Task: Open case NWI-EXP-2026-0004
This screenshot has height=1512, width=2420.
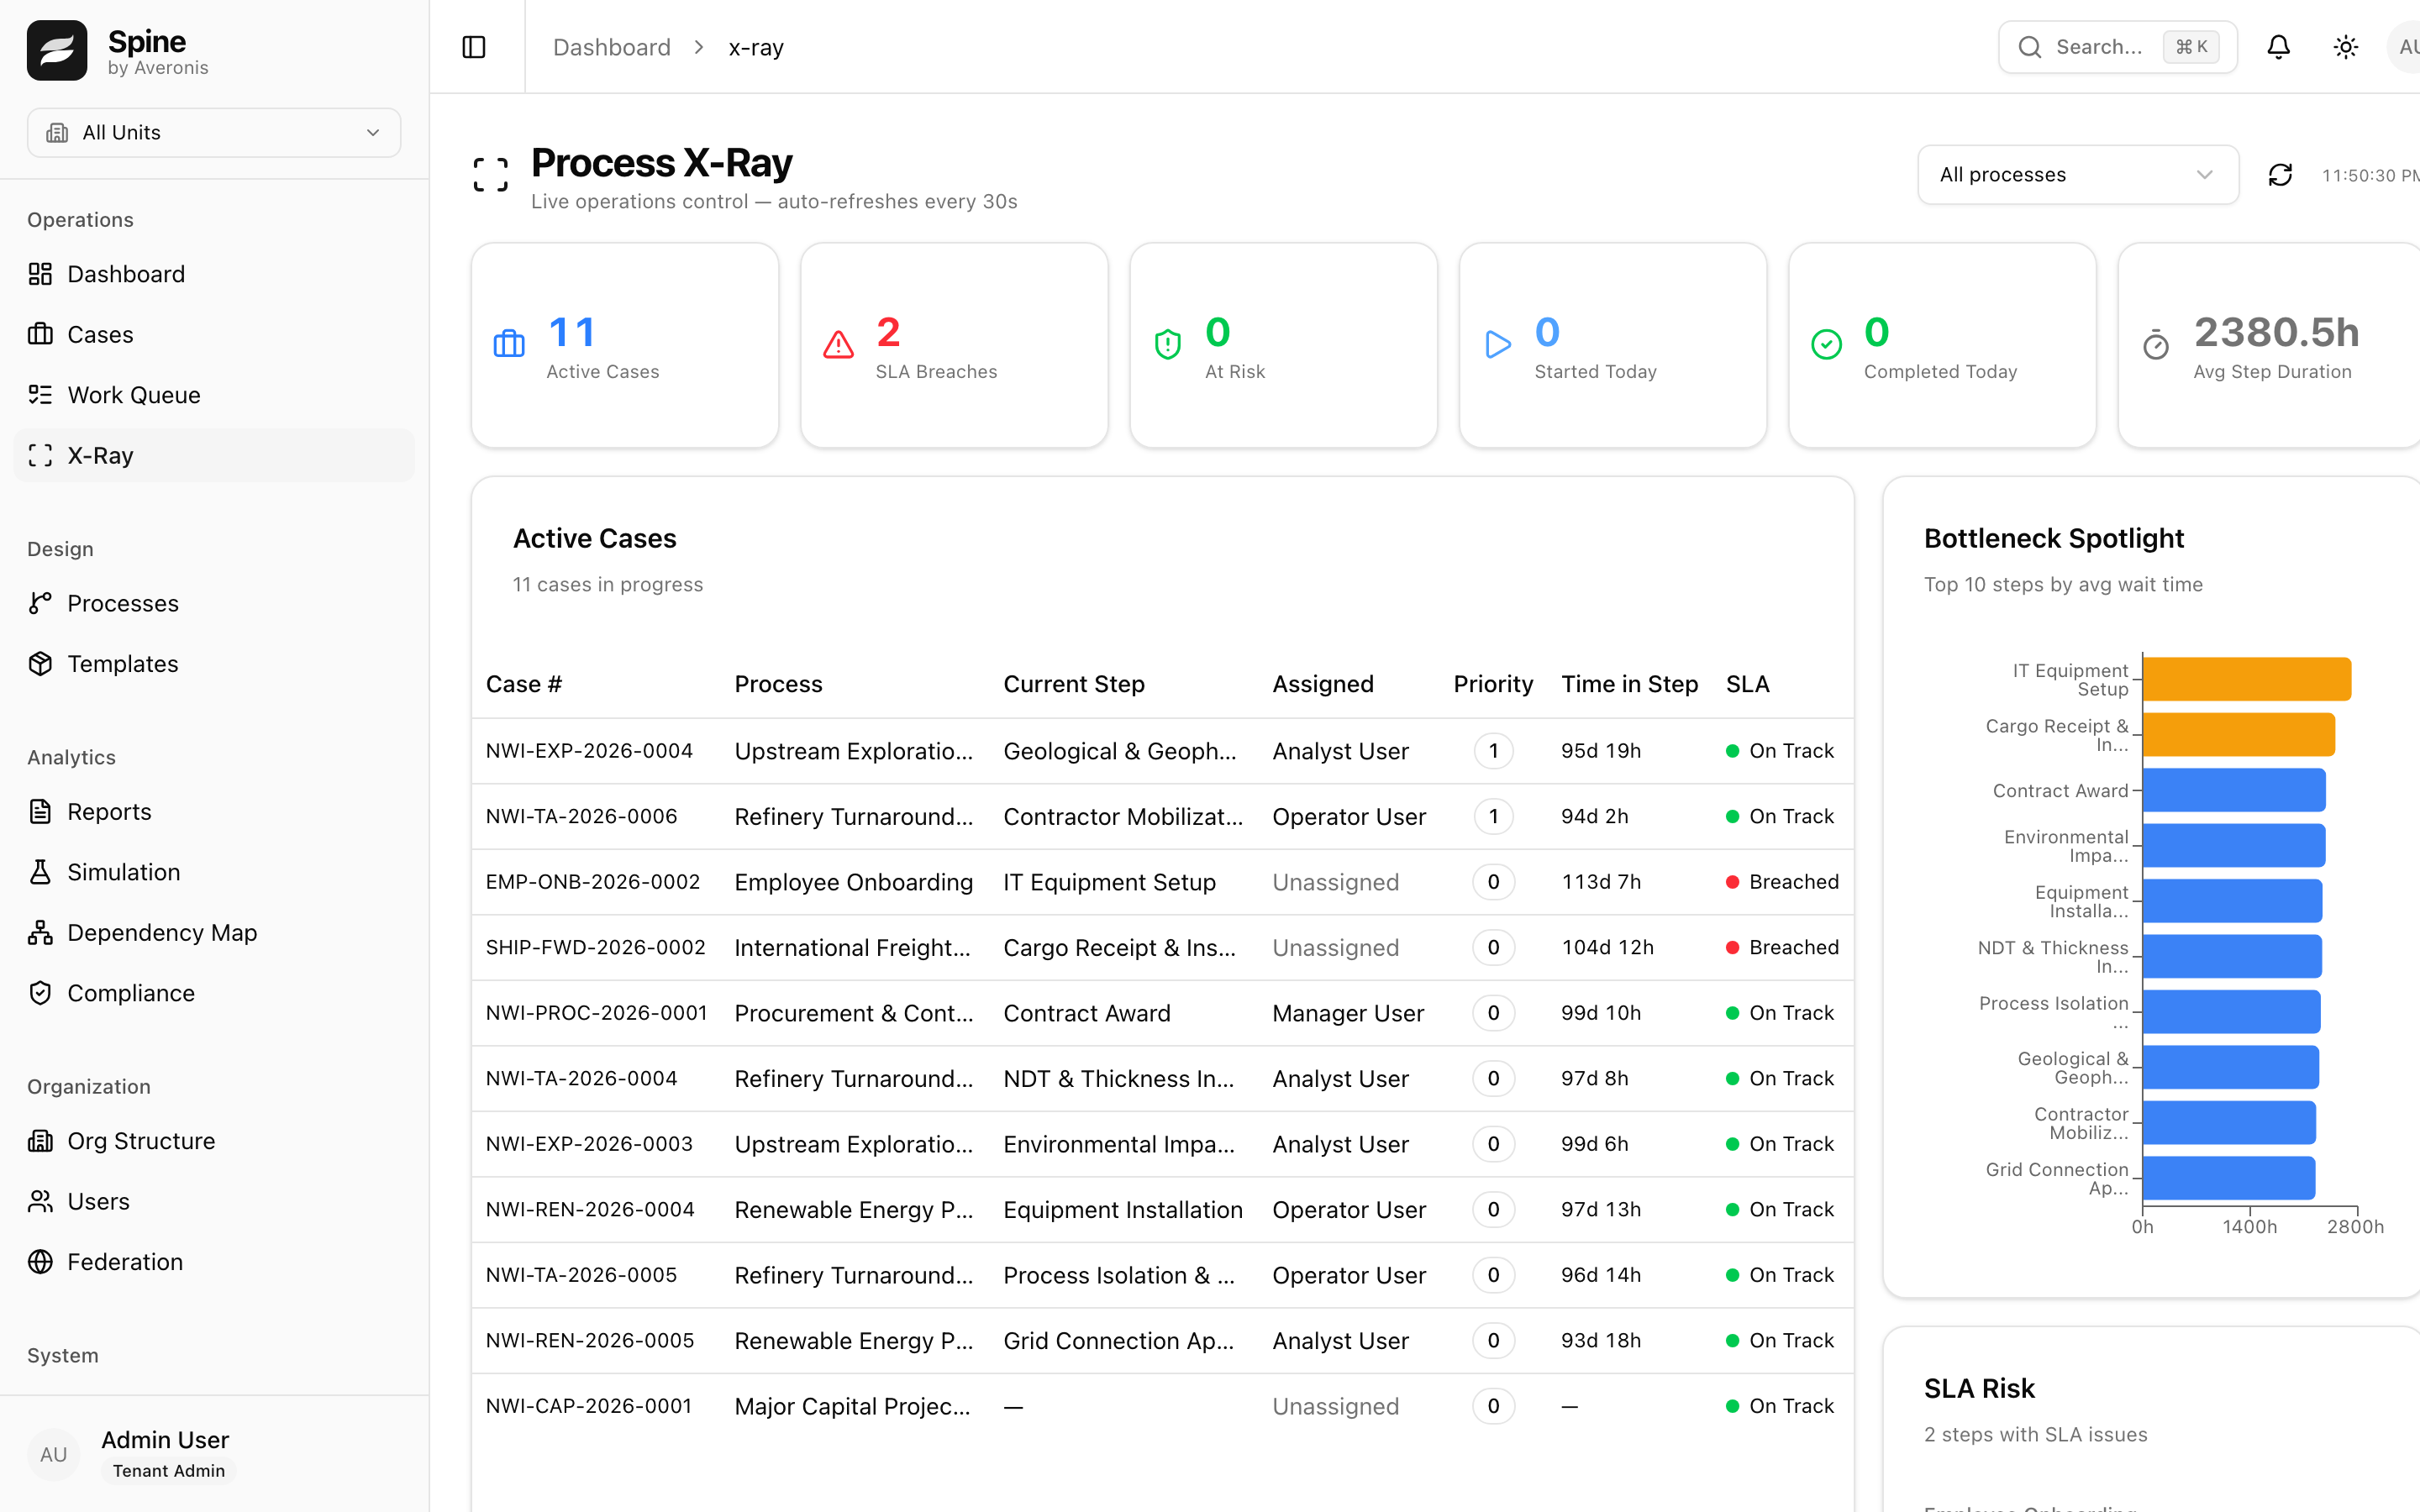Action: tap(589, 751)
